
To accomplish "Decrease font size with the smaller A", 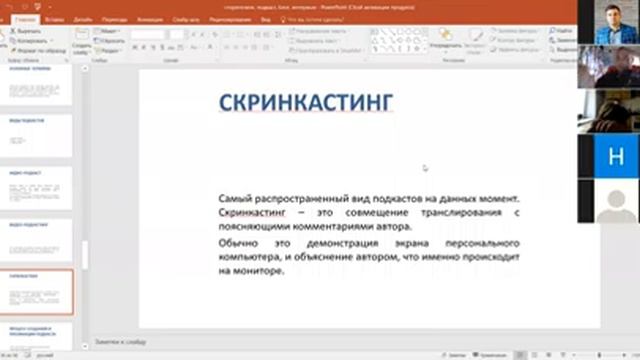I will pos(202,36).
